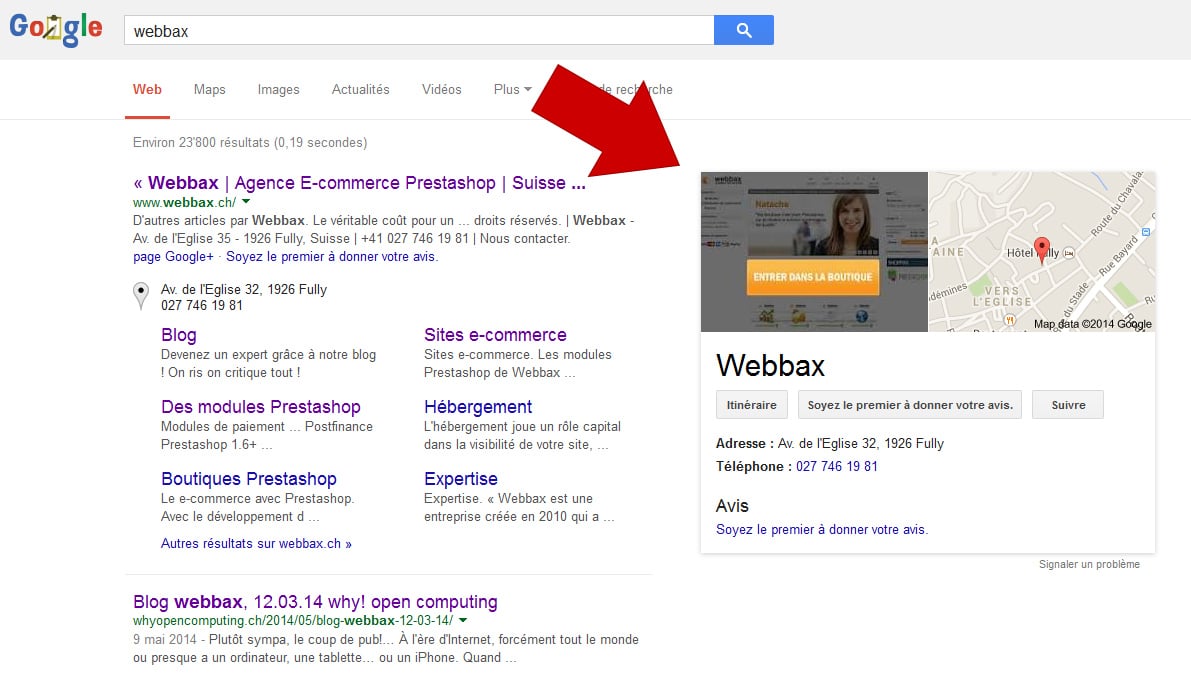Open dropdown arrow next to whyopencomputing.ch URL
The image size is (1191, 674).
point(463,621)
